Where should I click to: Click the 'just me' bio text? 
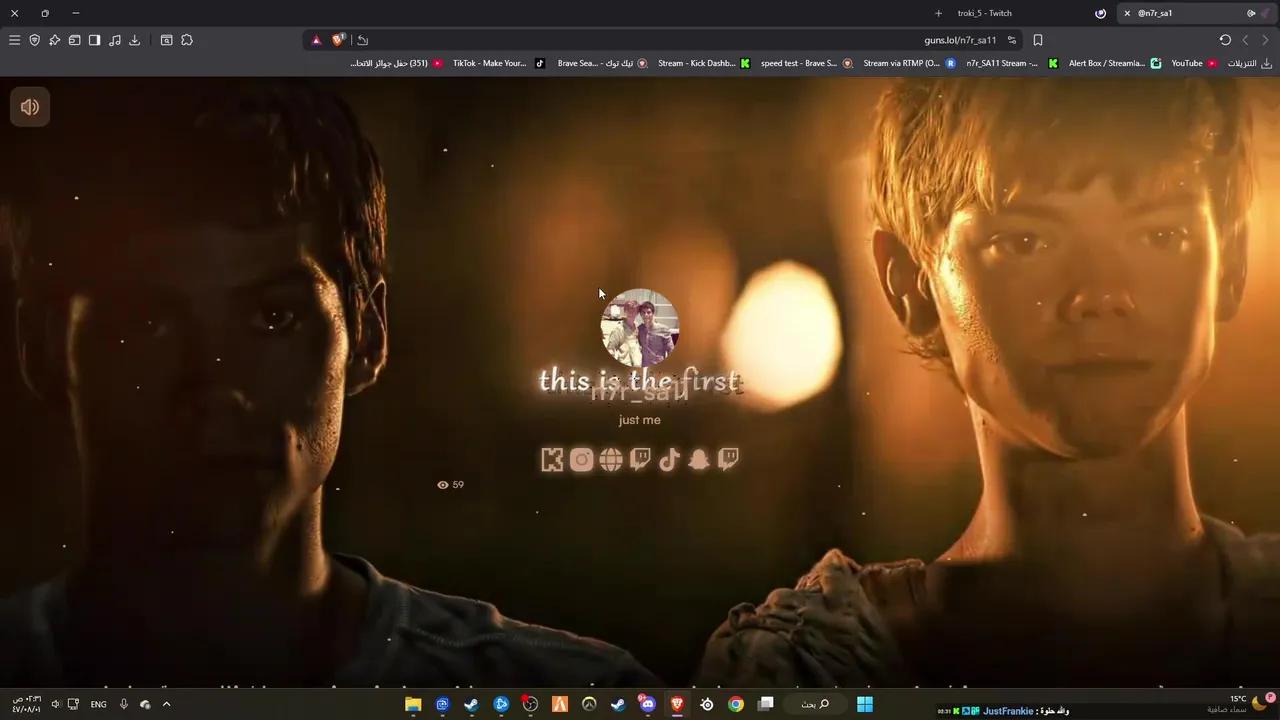(x=640, y=420)
